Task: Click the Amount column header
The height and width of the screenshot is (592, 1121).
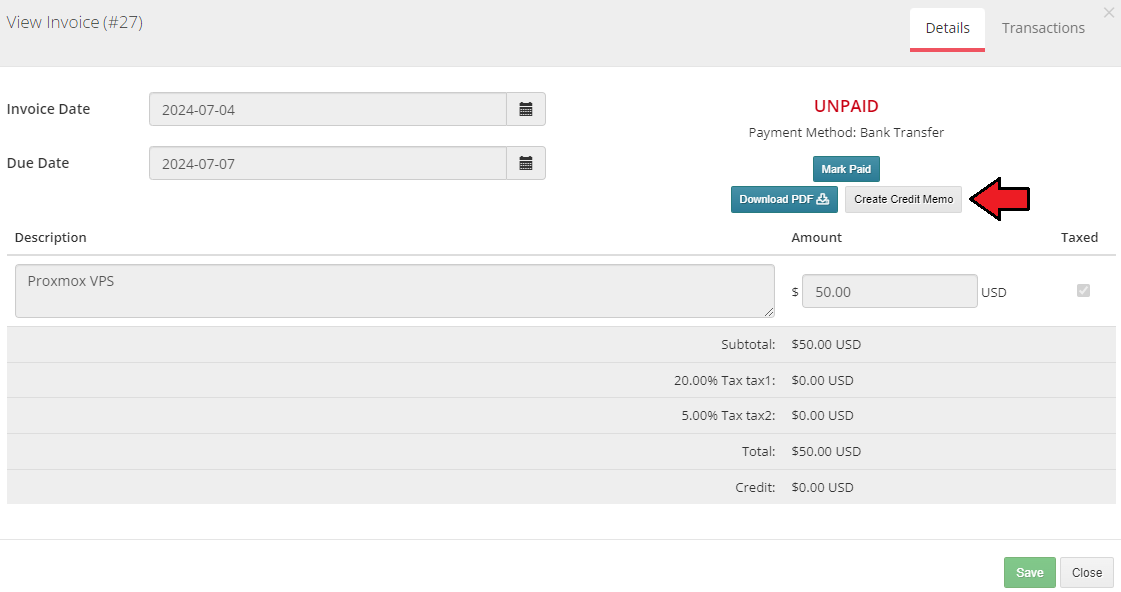Action: click(816, 237)
